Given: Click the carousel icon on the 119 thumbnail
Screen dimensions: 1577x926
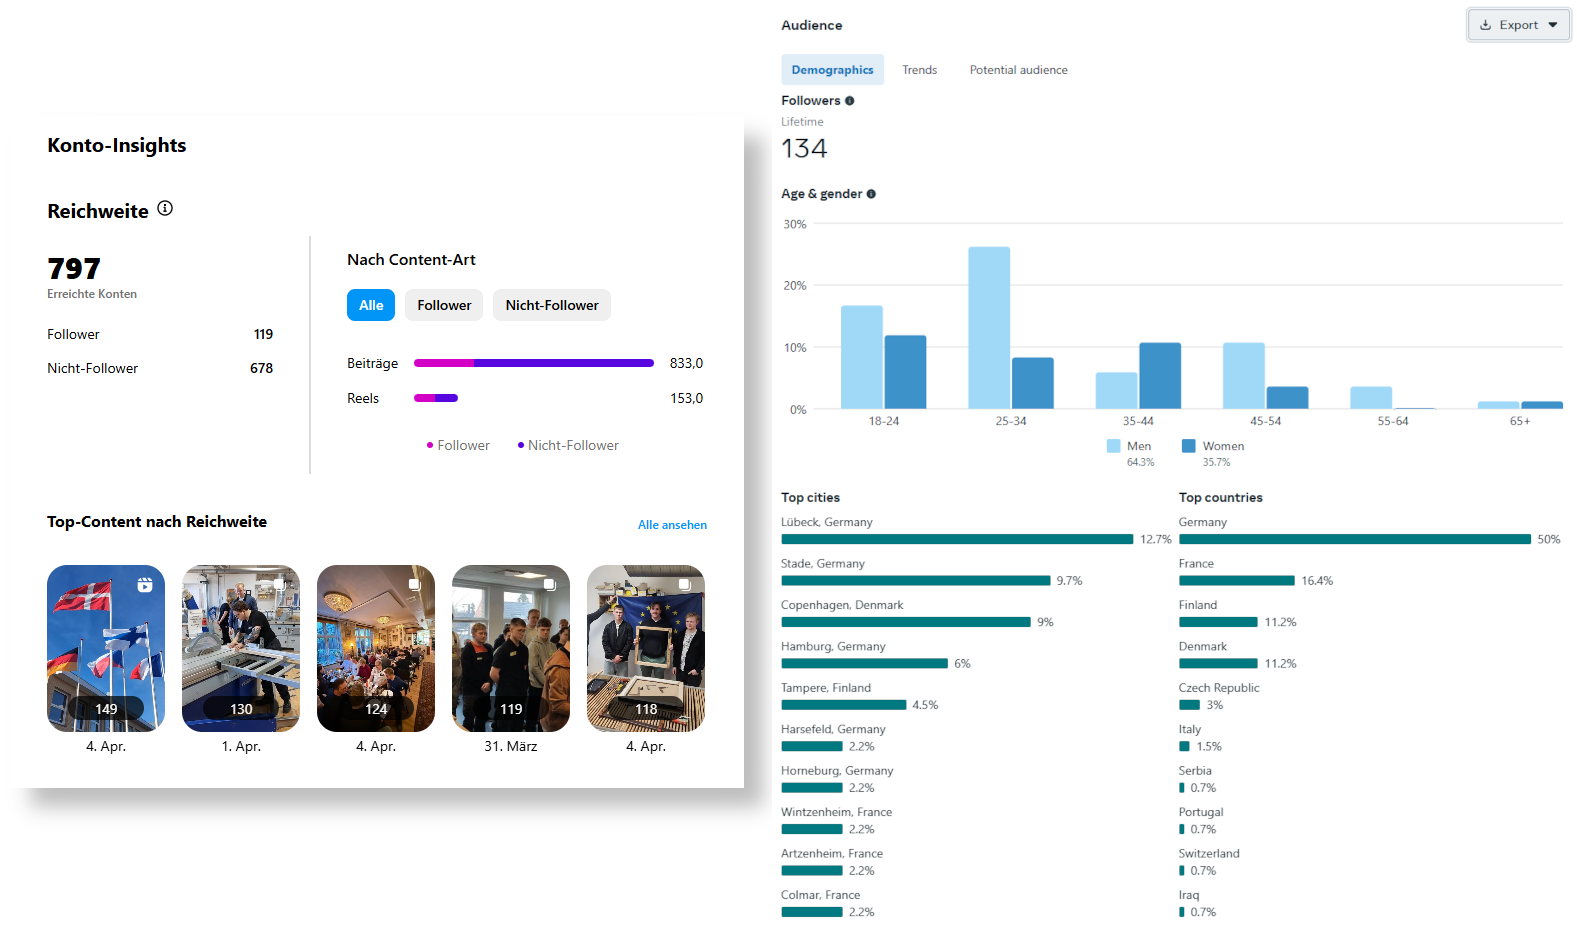Looking at the screenshot, I should pos(550,584).
